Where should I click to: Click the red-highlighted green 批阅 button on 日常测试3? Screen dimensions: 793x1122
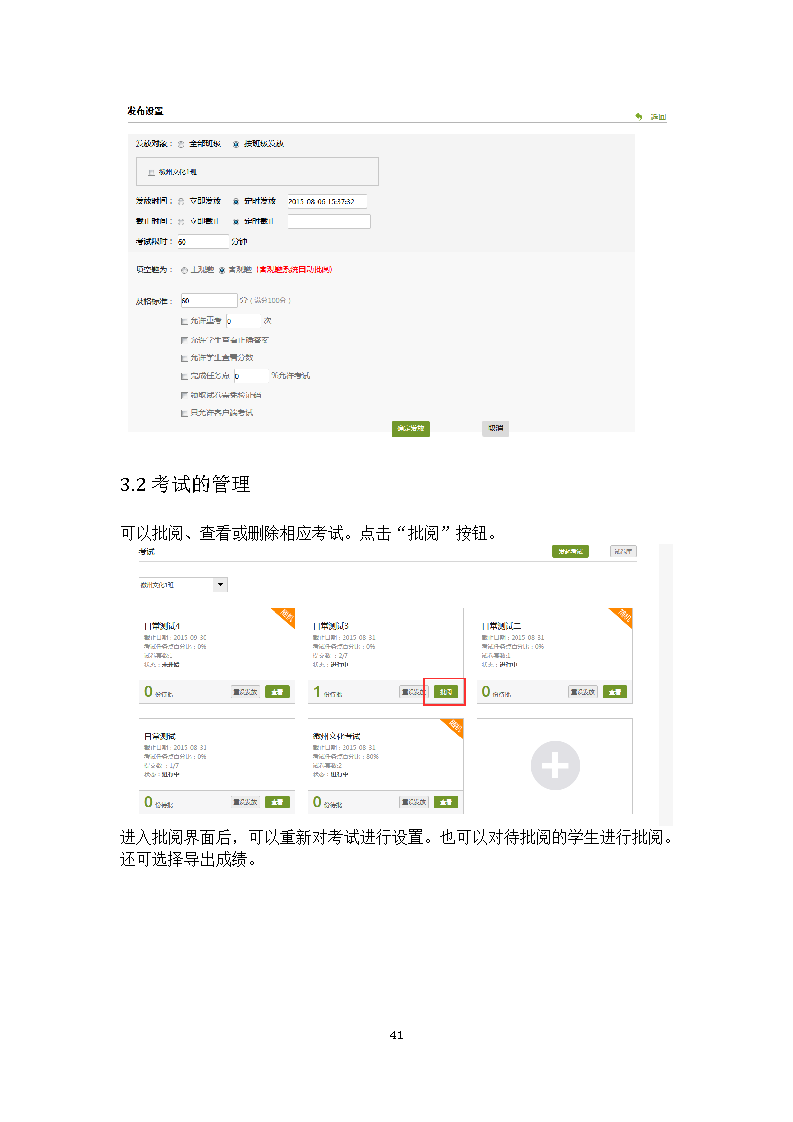tap(445, 692)
